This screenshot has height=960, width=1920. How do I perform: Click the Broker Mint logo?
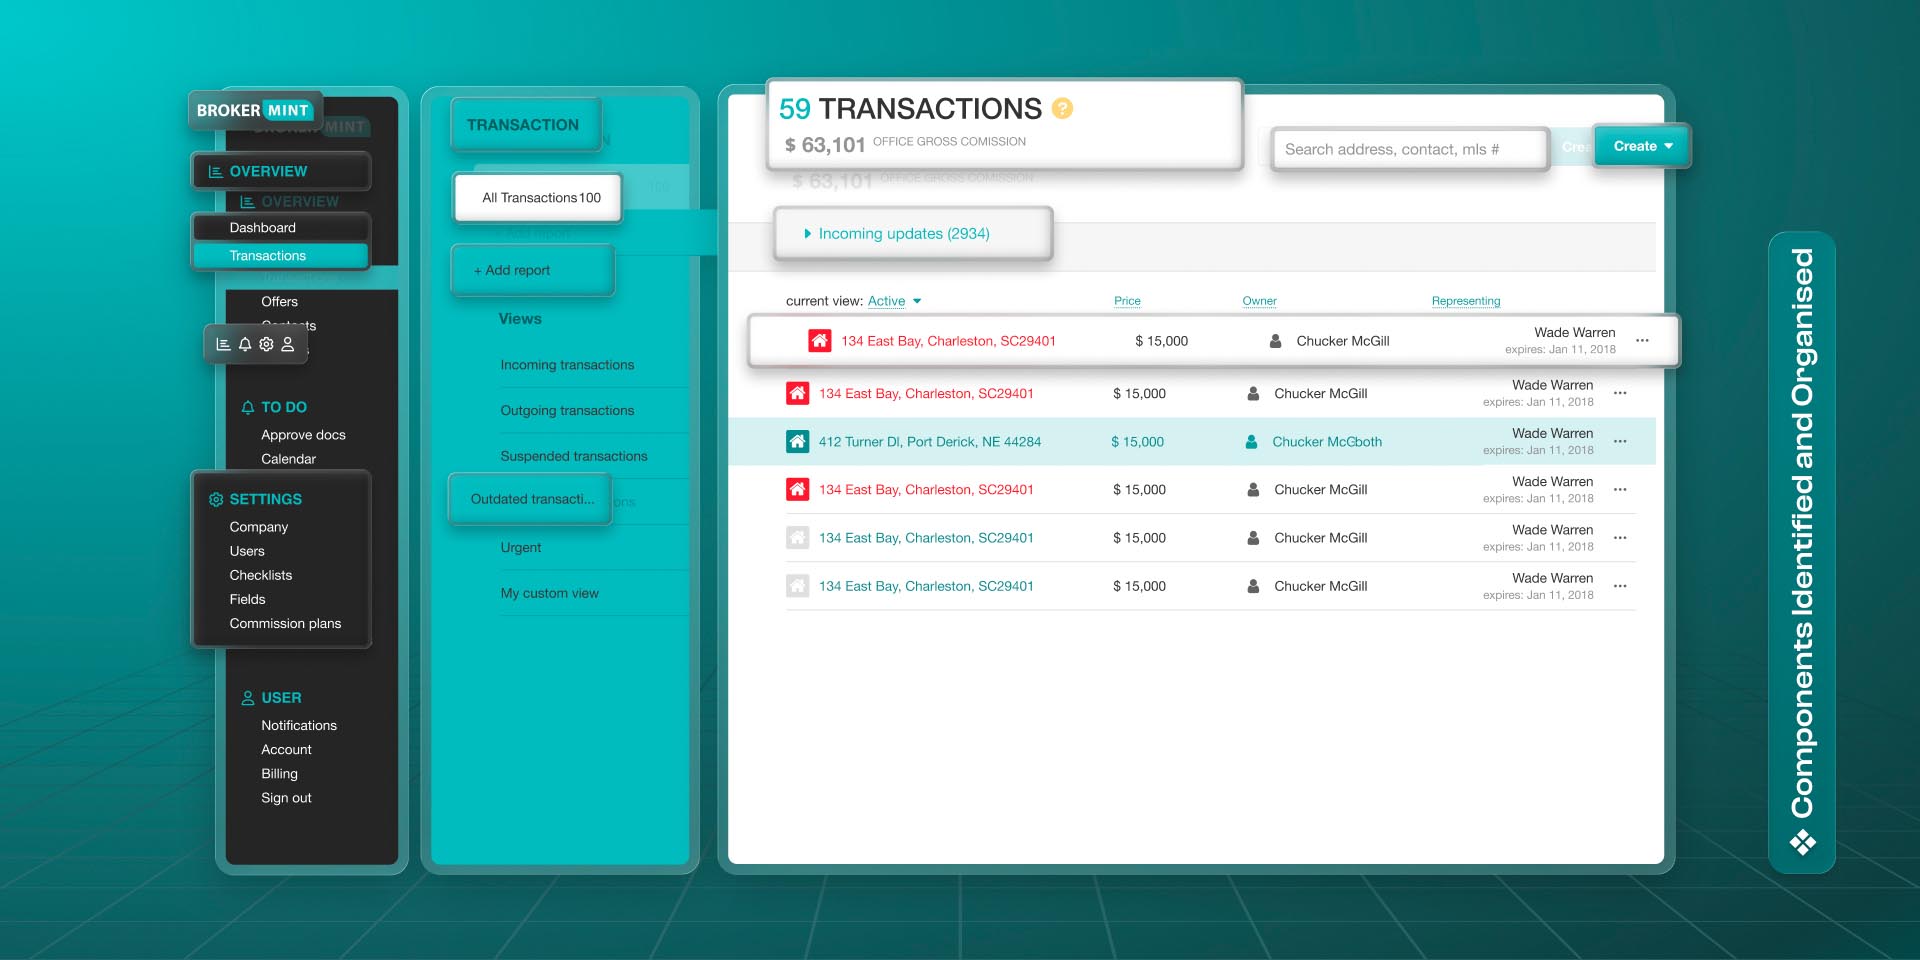pyautogui.click(x=253, y=110)
